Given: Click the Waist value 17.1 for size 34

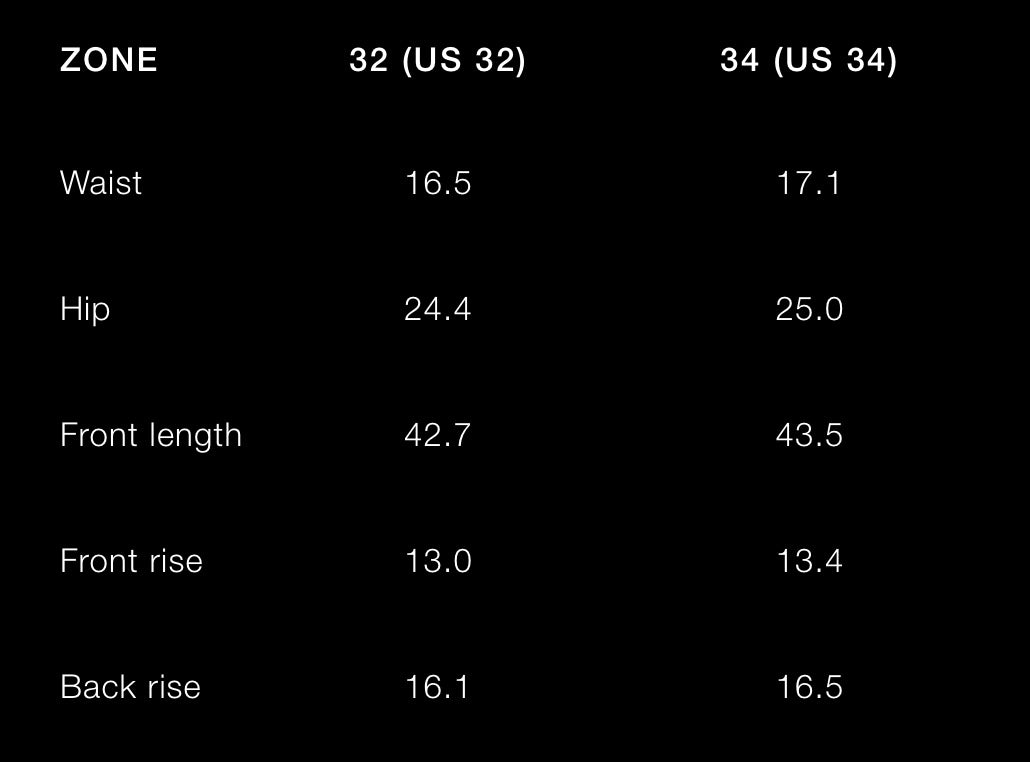Looking at the screenshot, I should point(808,183).
